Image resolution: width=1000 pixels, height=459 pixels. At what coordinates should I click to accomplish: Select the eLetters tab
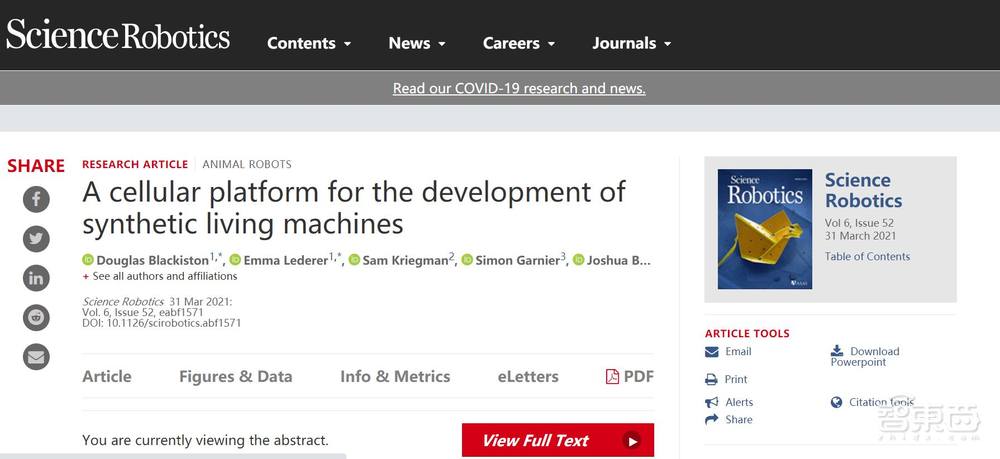[528, 376]
